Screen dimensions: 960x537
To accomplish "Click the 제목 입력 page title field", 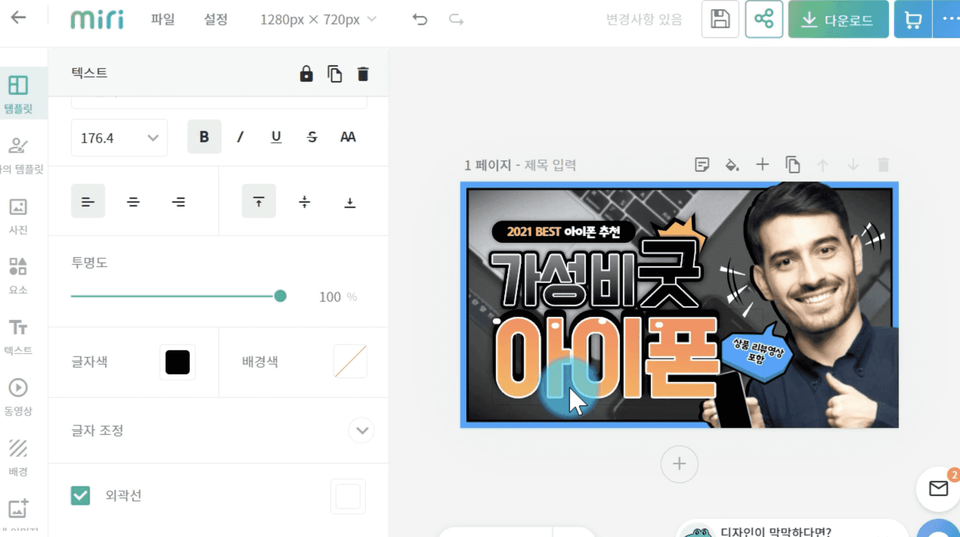I will tap(550, 165).
